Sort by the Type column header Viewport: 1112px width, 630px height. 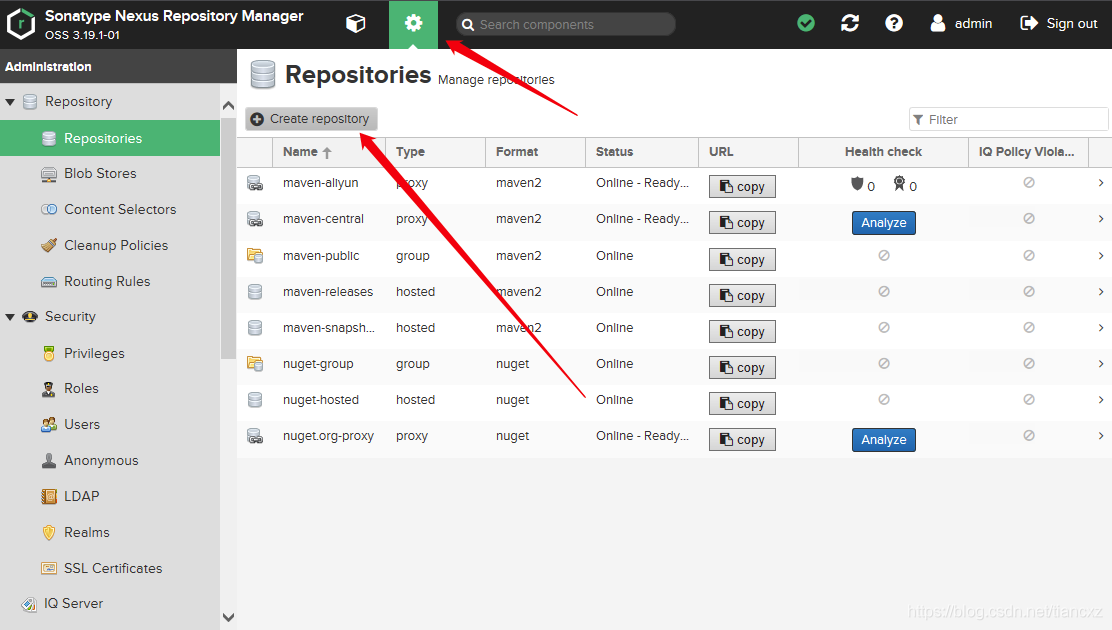[x=435, y=152]
